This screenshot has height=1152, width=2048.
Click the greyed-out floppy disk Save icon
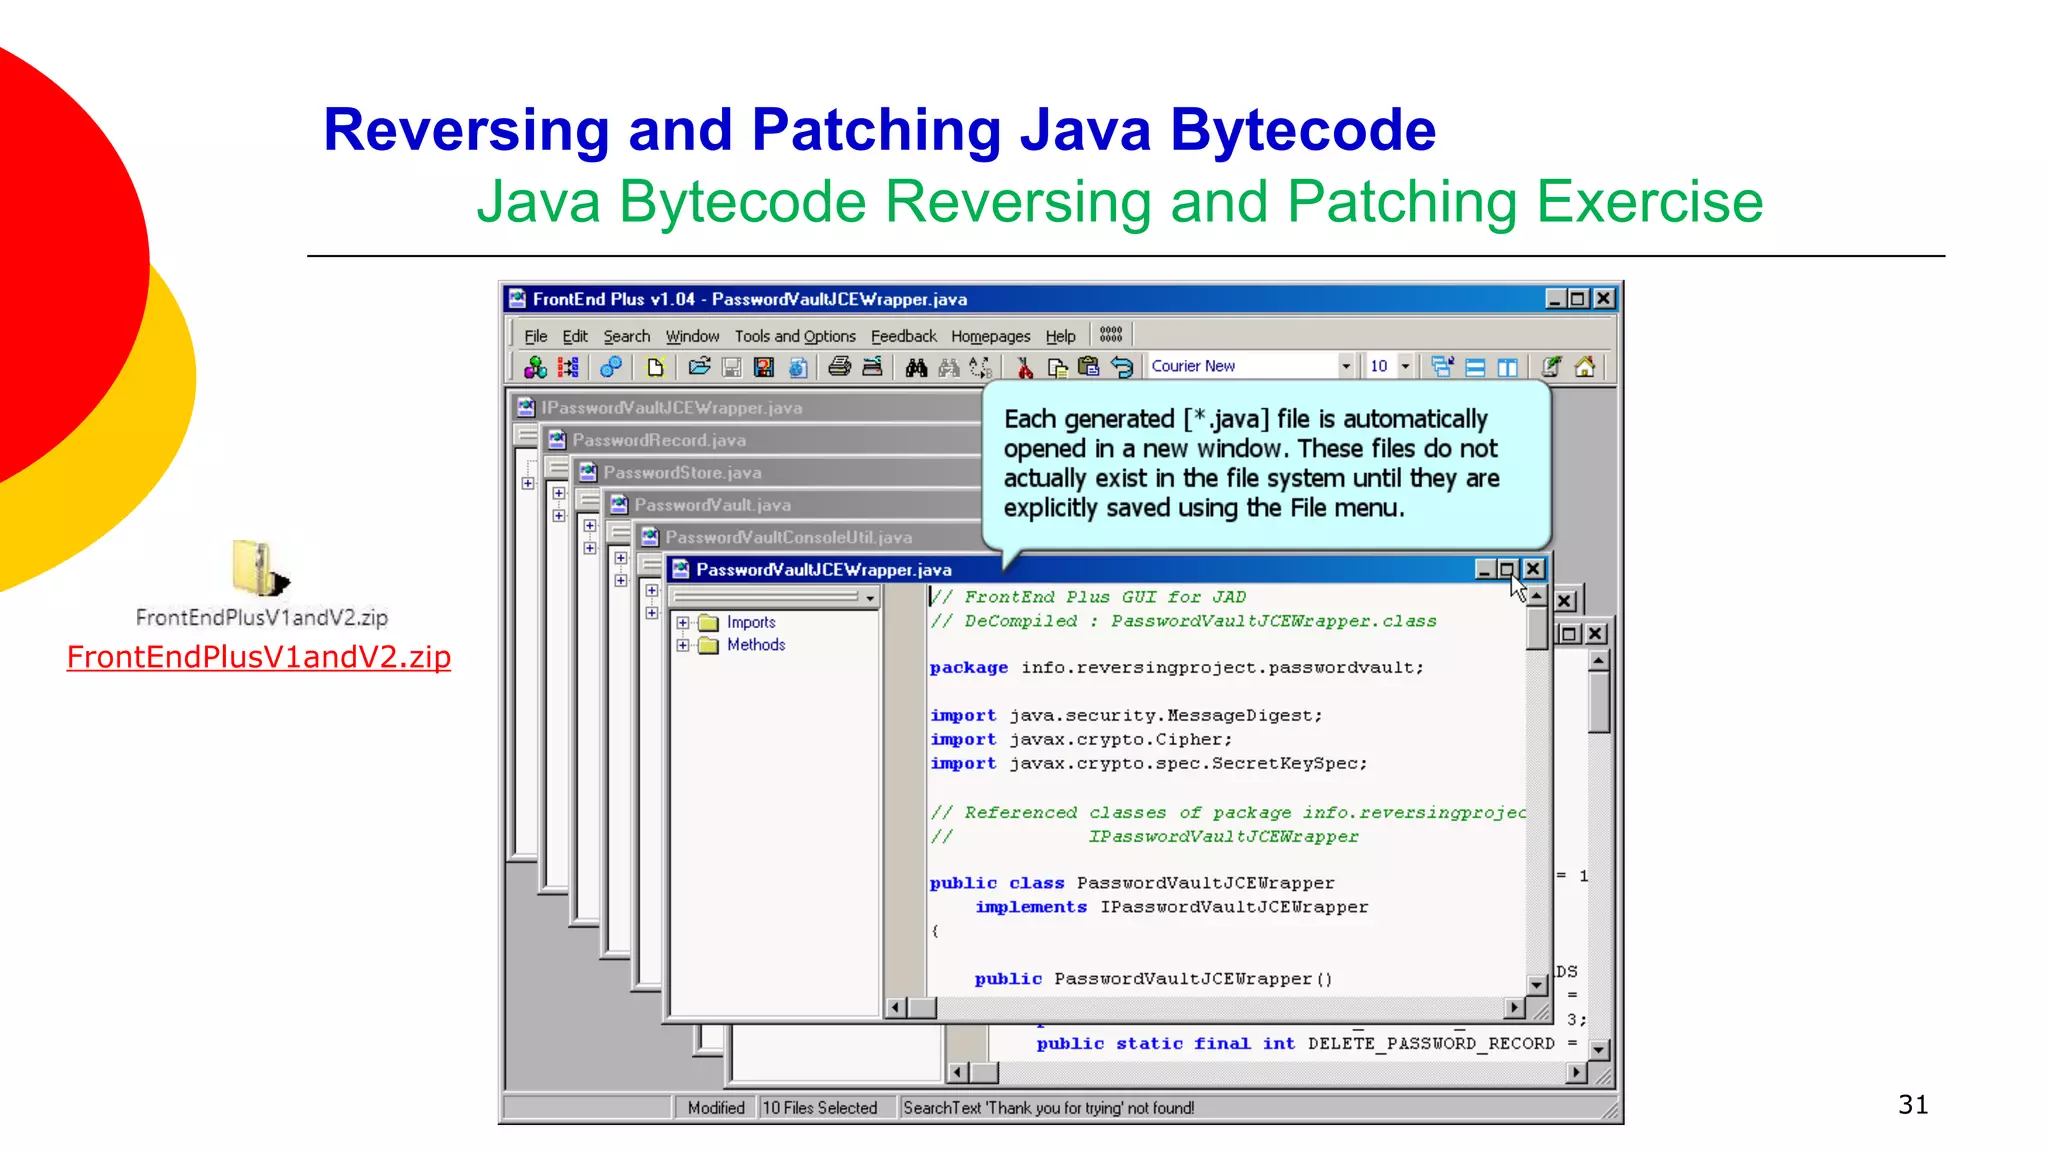[x=731, y=367]
